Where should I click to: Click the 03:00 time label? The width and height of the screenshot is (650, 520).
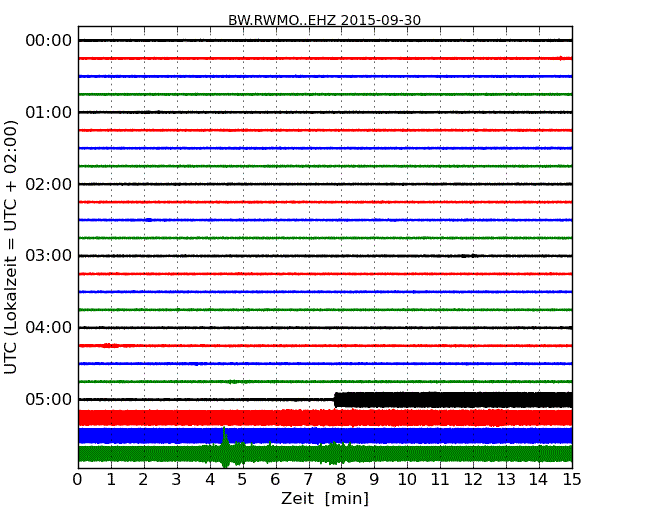[x=49, y=256]
